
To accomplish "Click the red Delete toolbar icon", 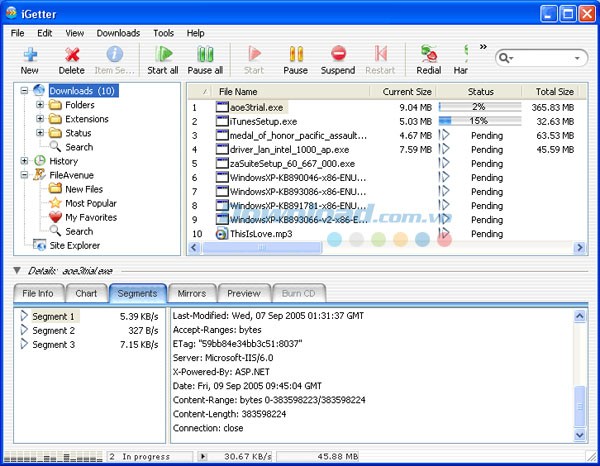I will point(72,54).
